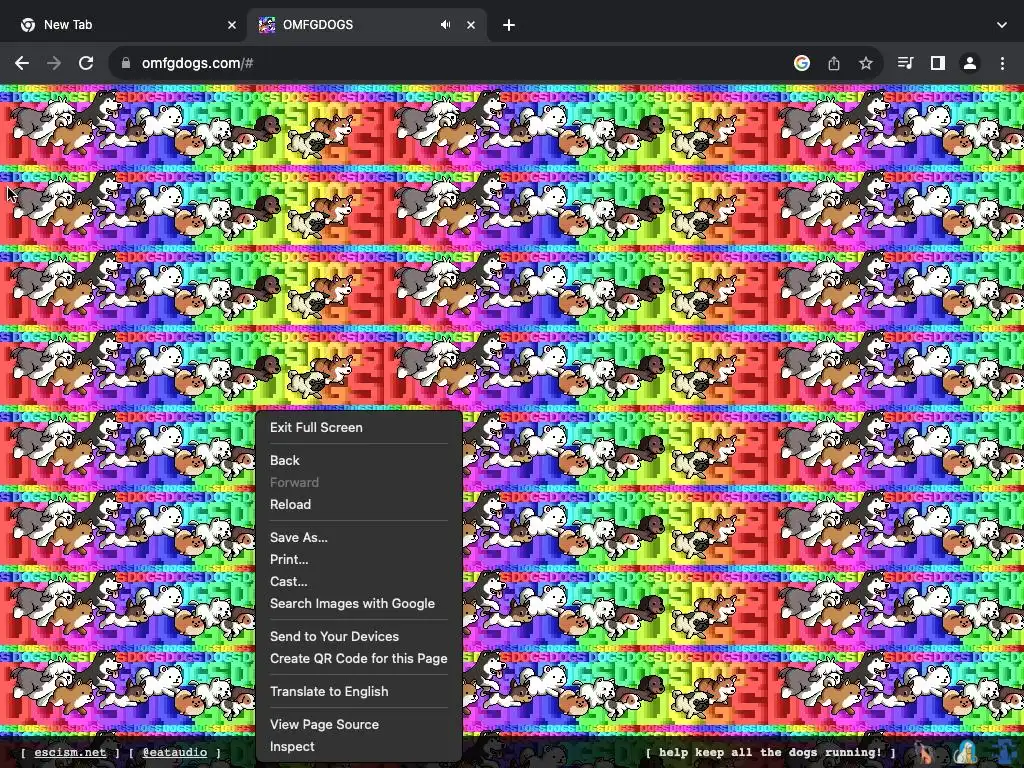
Task: Close the New Tab tab
Action: click(232, 25)
